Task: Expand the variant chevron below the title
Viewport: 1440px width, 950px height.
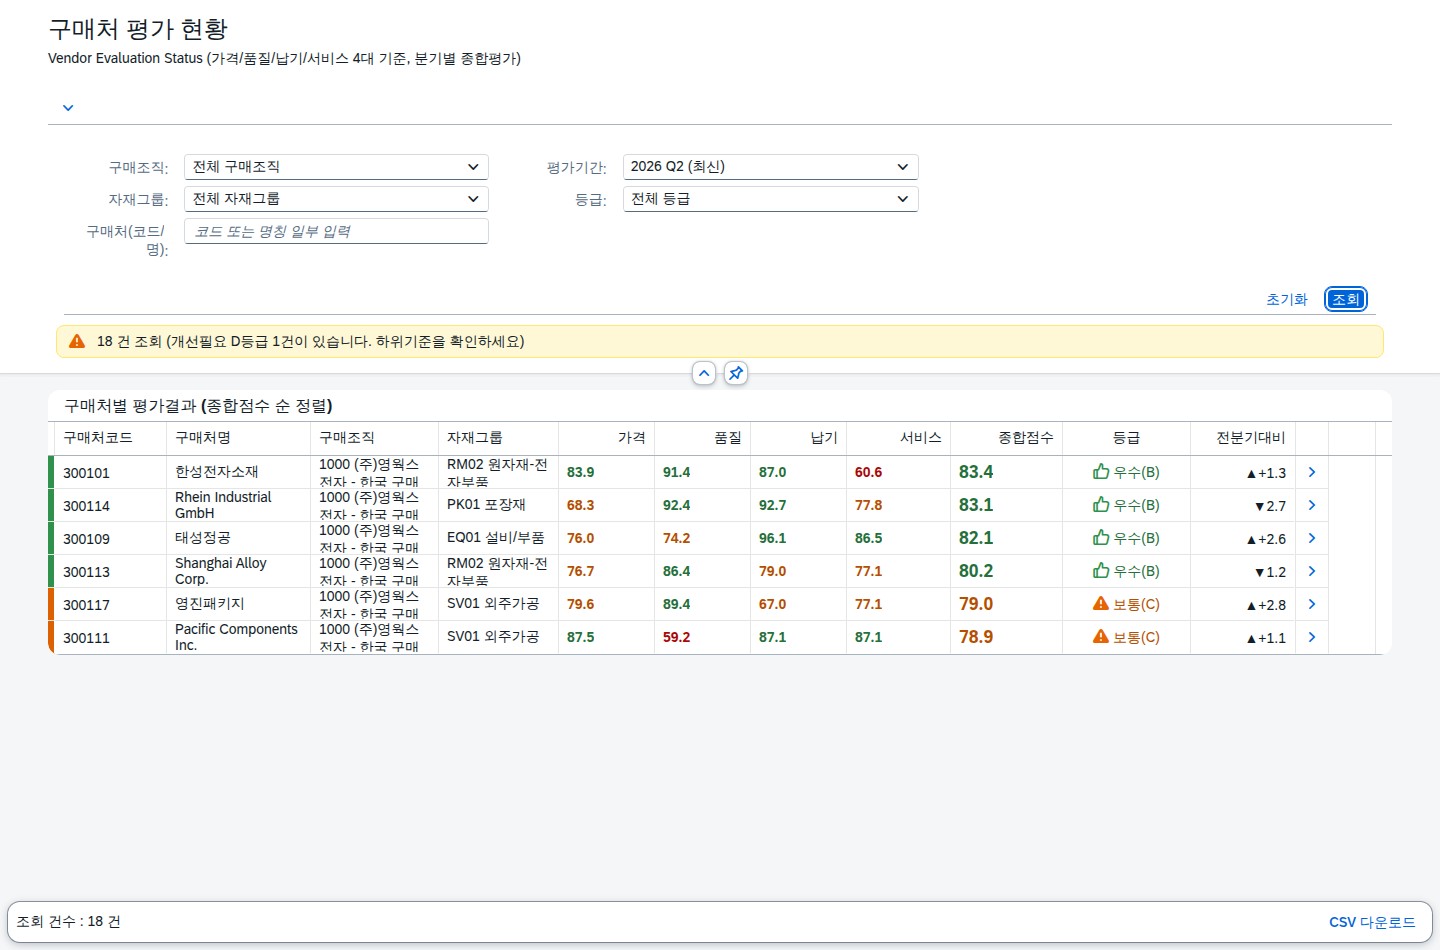Action: tap(68, 108)
